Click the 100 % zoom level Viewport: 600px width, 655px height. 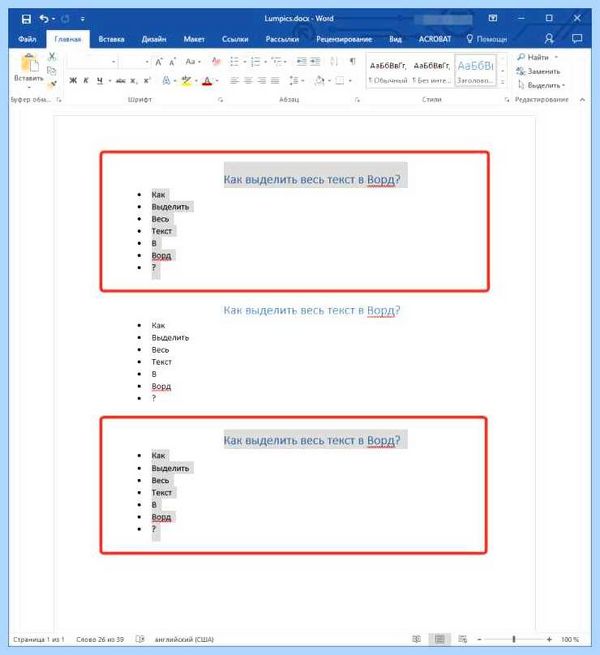coord(570,639)
